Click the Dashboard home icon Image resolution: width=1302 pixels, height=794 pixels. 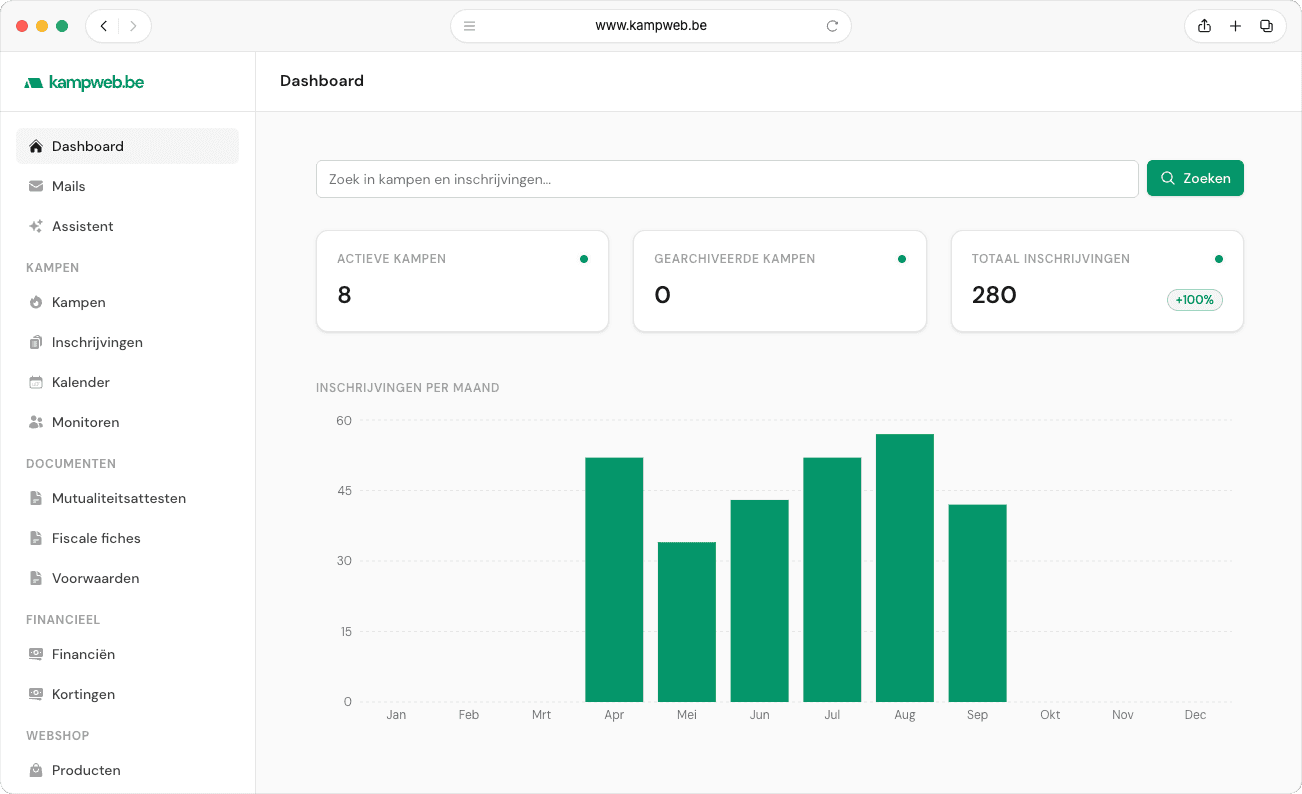(x=36, y=146)
